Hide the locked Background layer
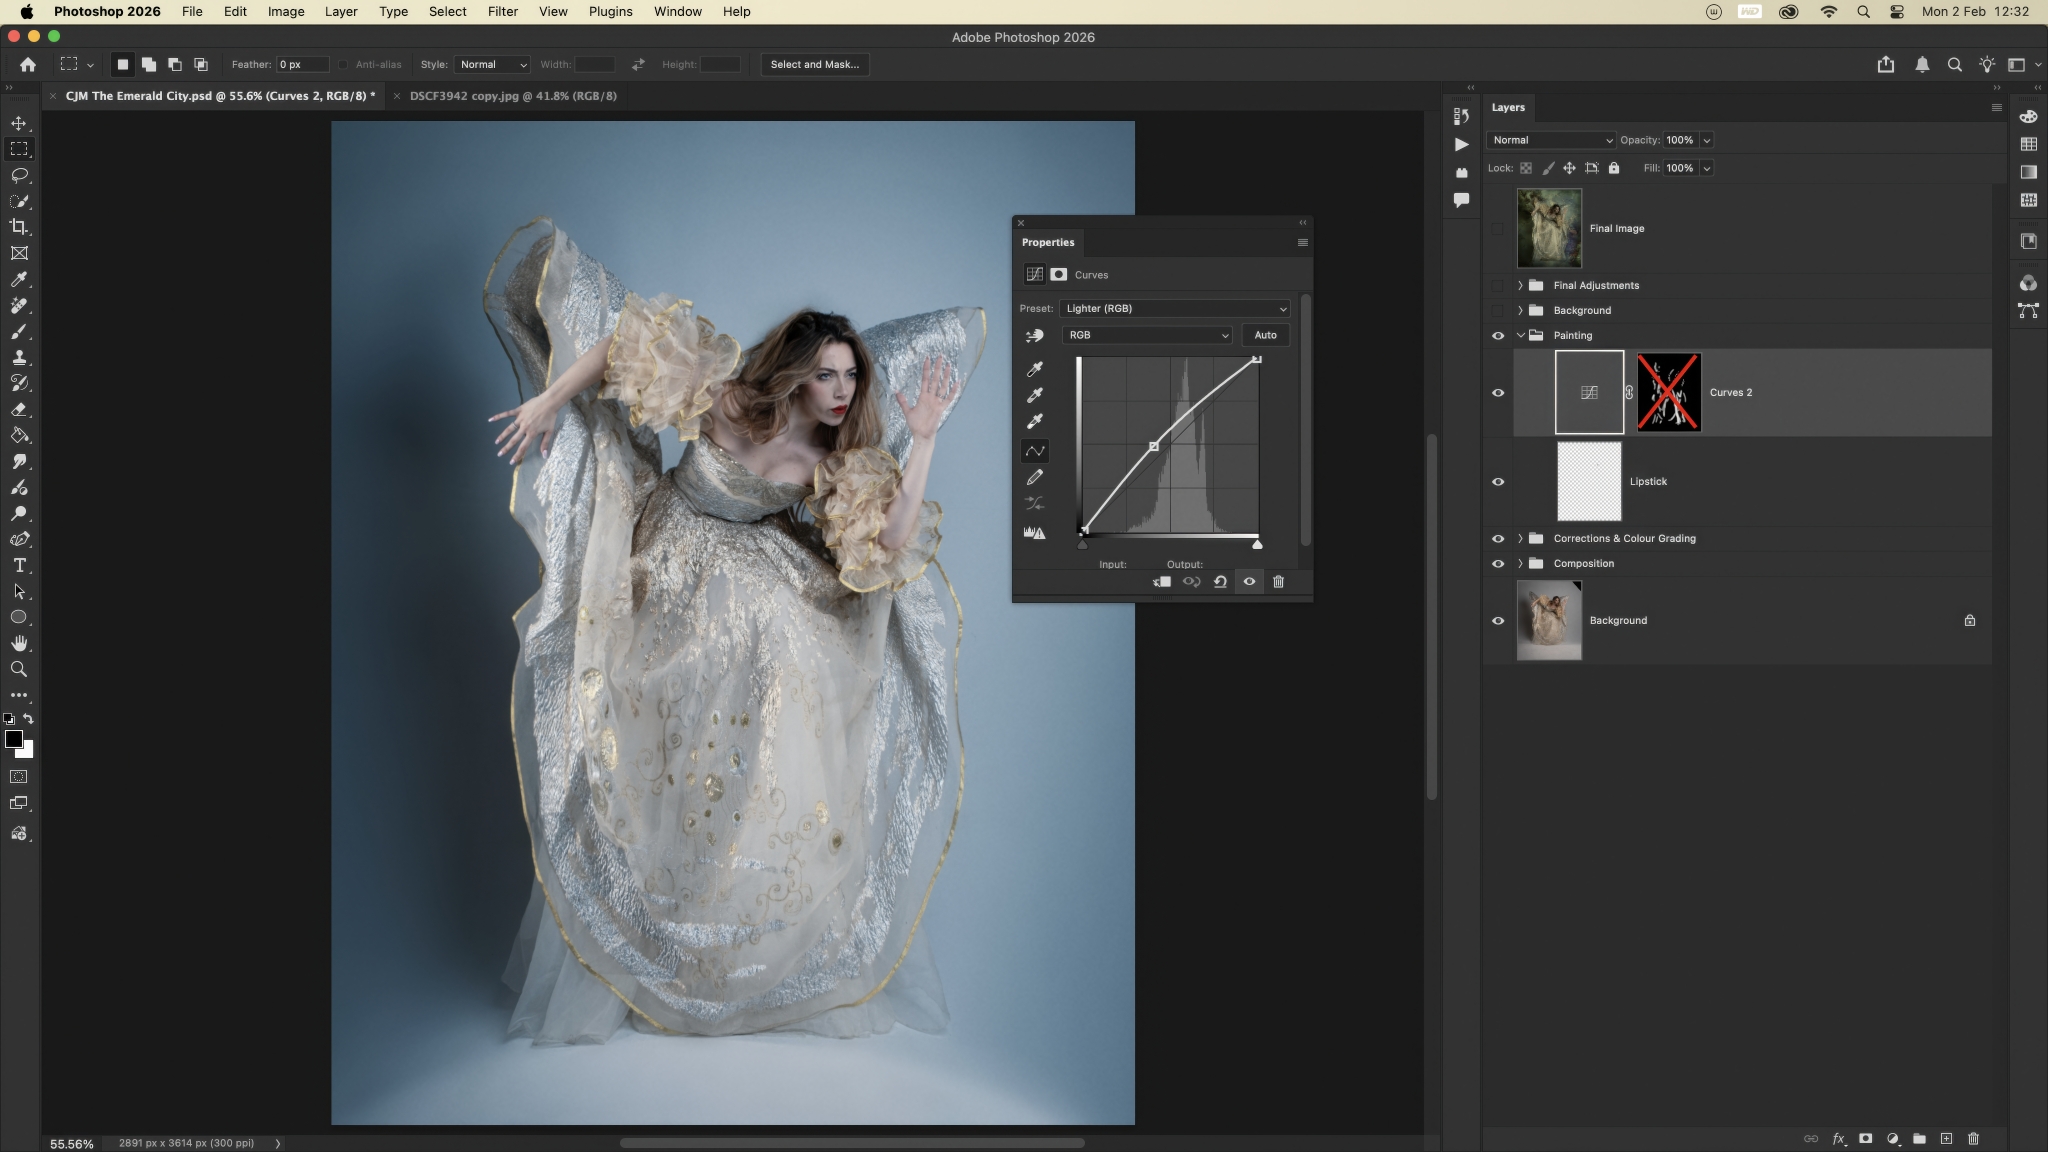 click(1498, 621)
